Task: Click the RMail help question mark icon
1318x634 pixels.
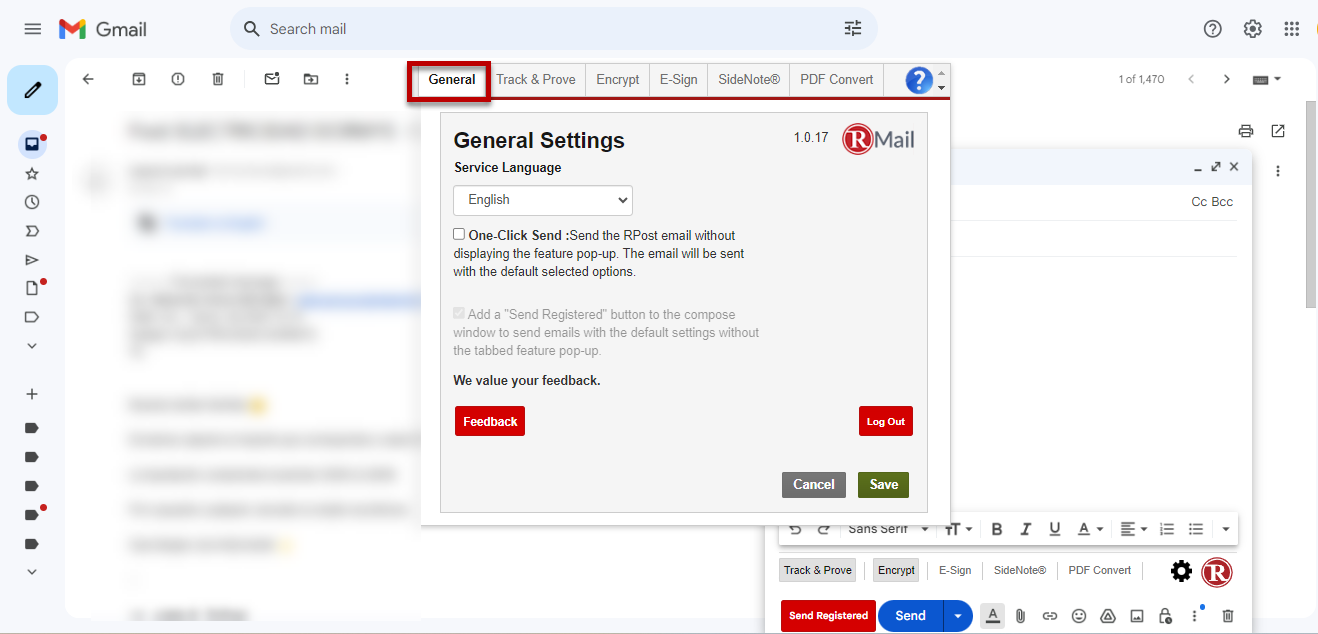Action: [919, 80]
